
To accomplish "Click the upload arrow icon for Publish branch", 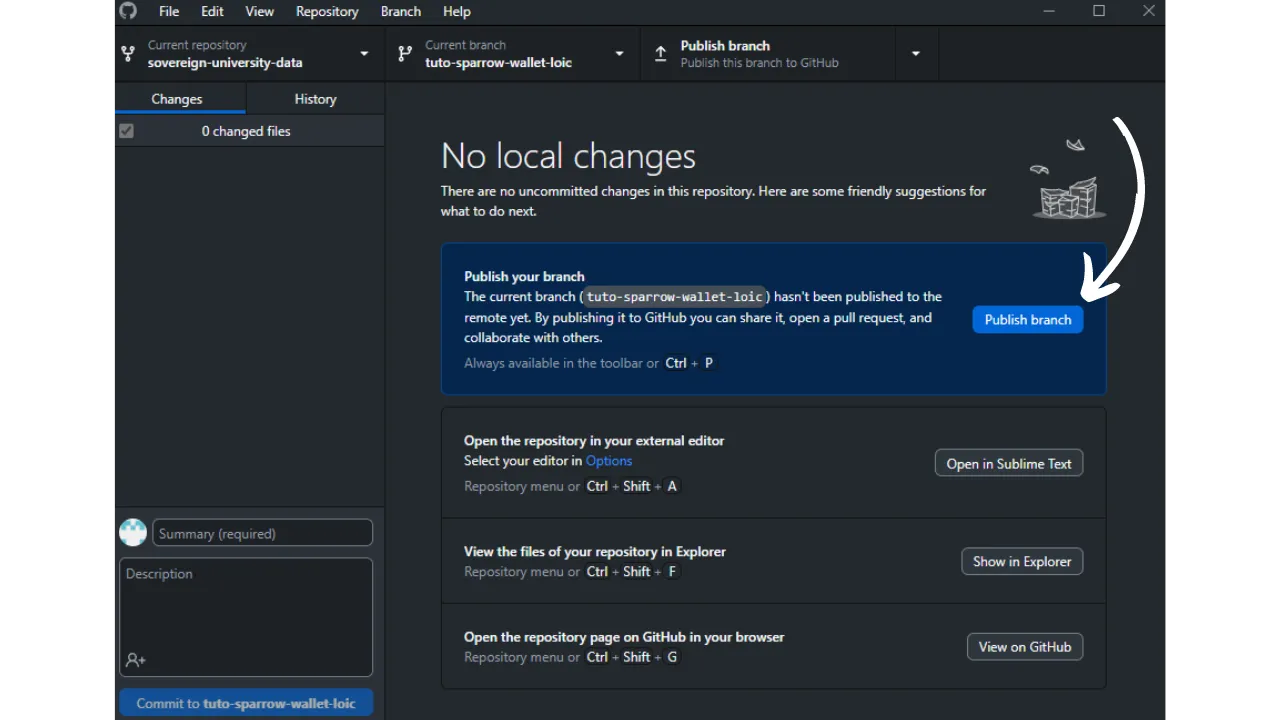I will tap(660, 54).
